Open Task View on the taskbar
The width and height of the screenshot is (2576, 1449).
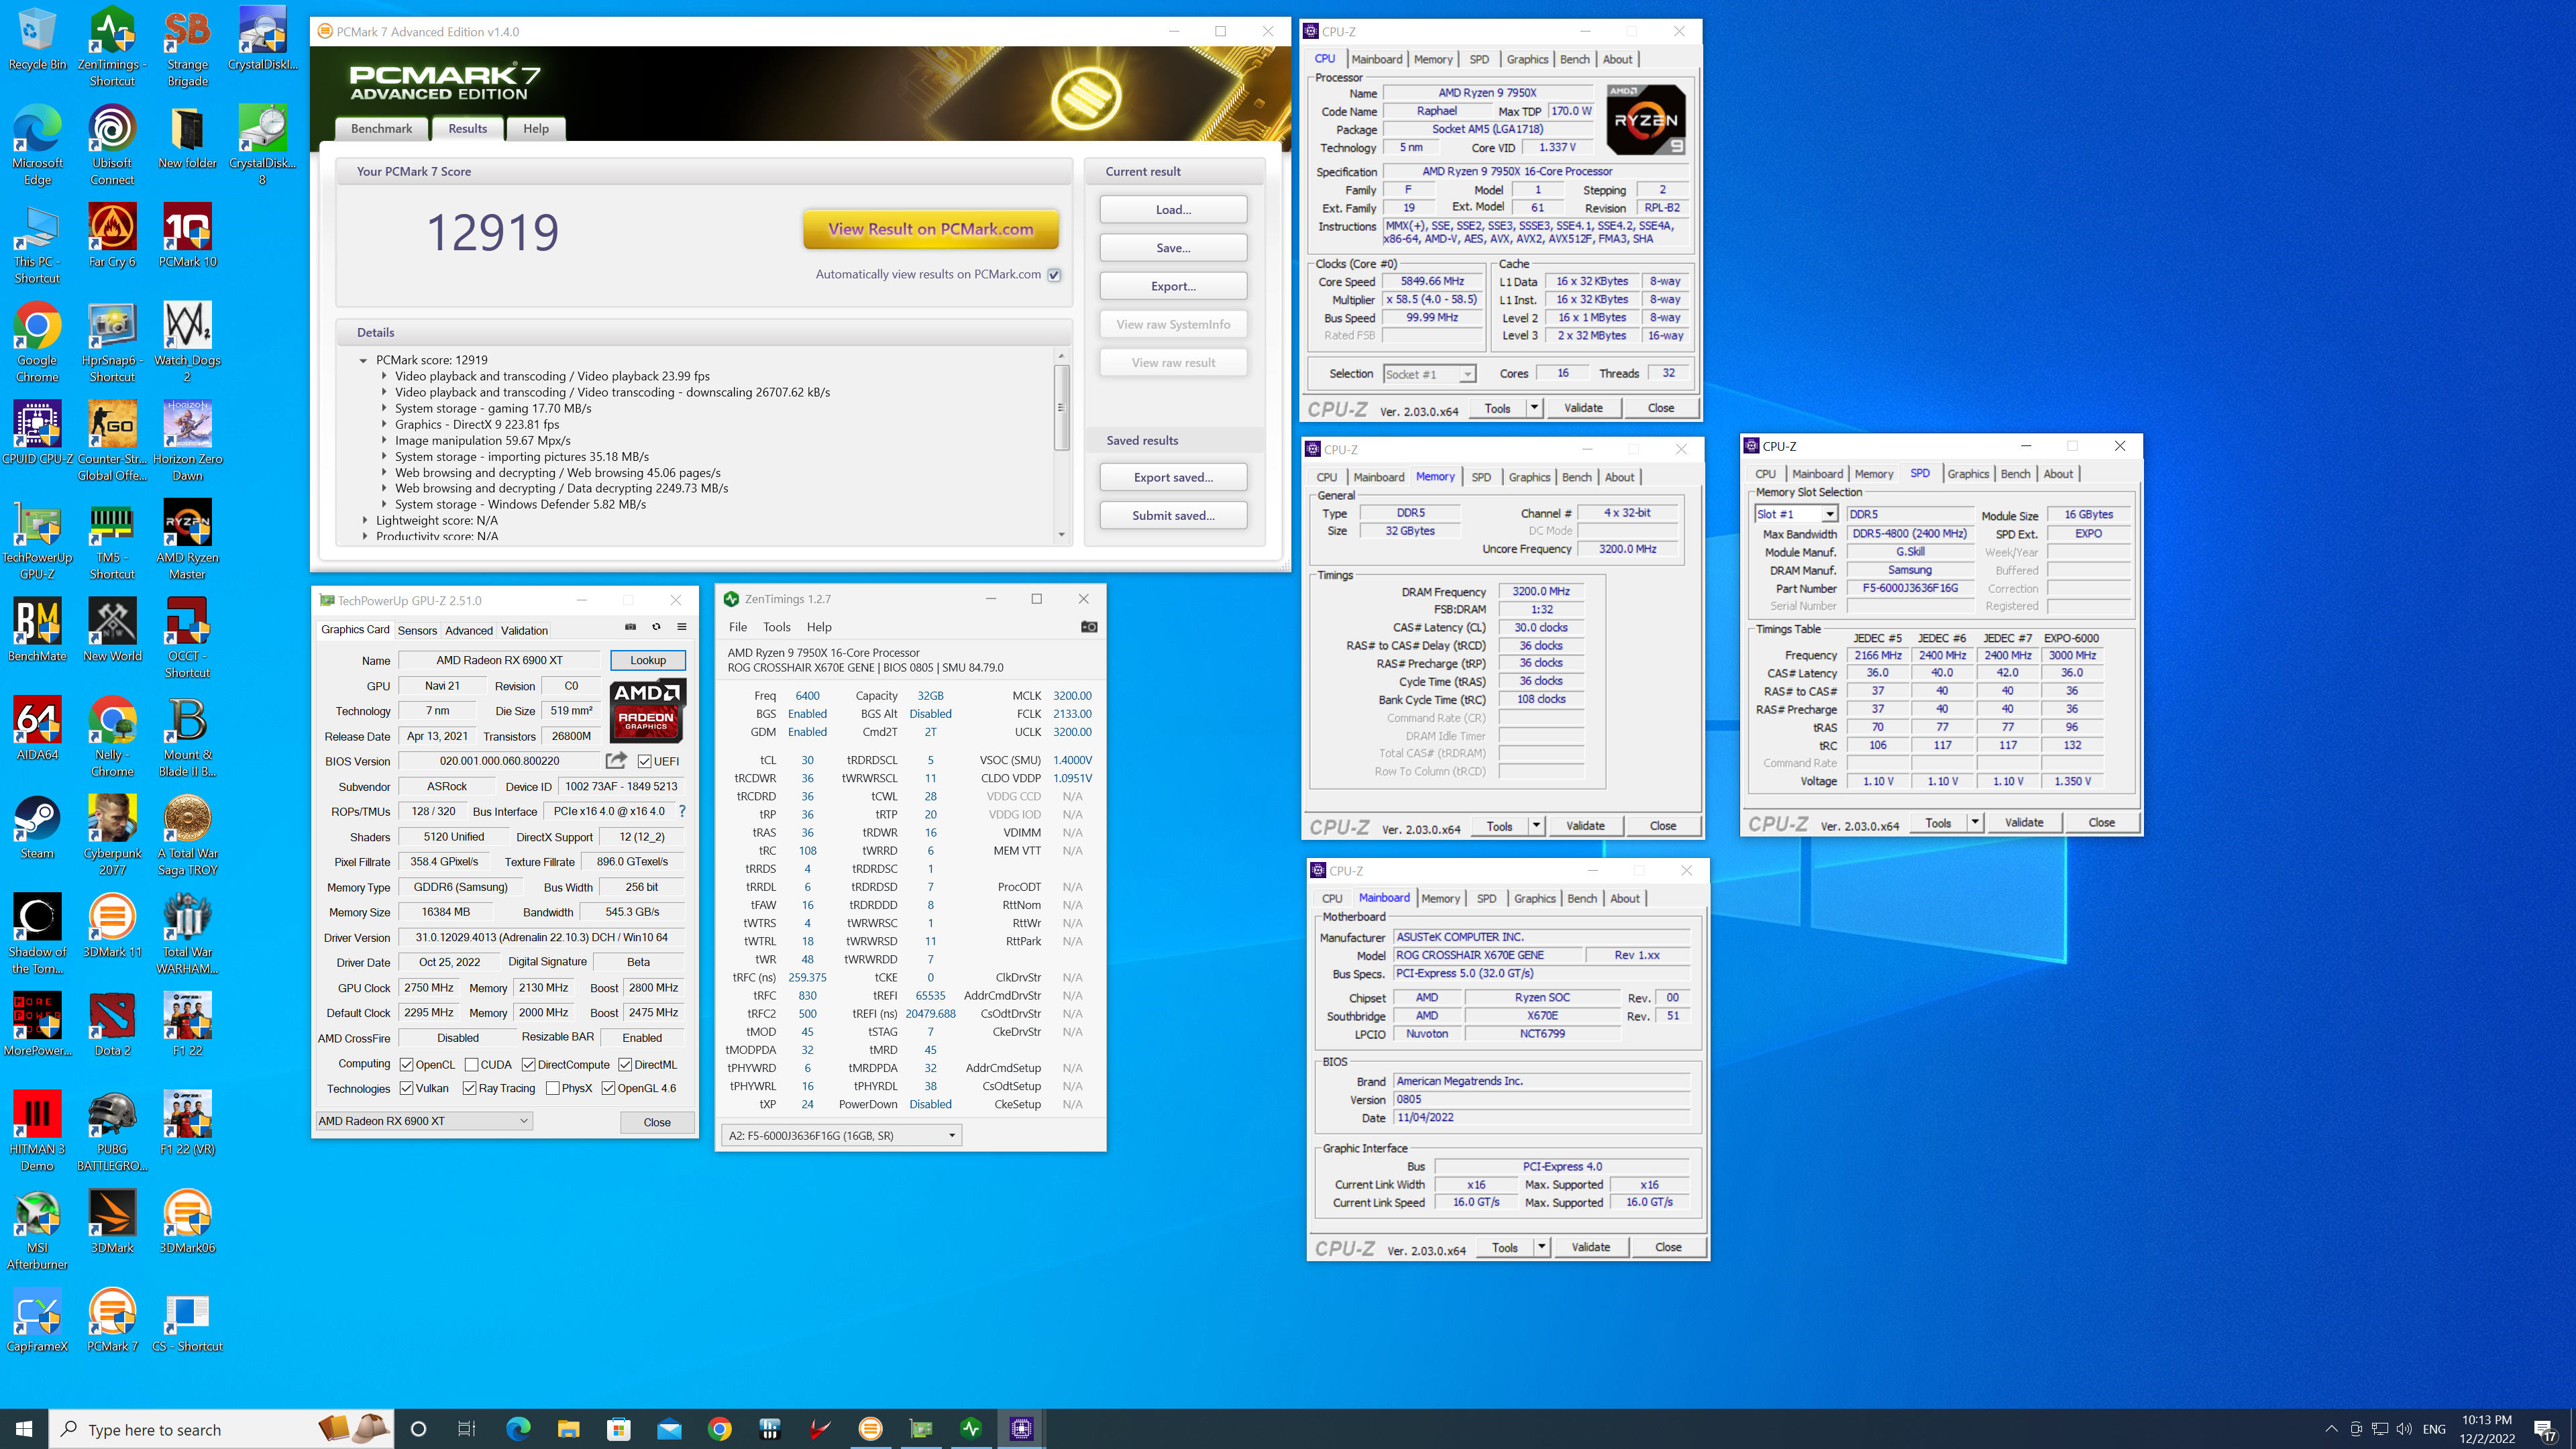(x=466, y=1429)
